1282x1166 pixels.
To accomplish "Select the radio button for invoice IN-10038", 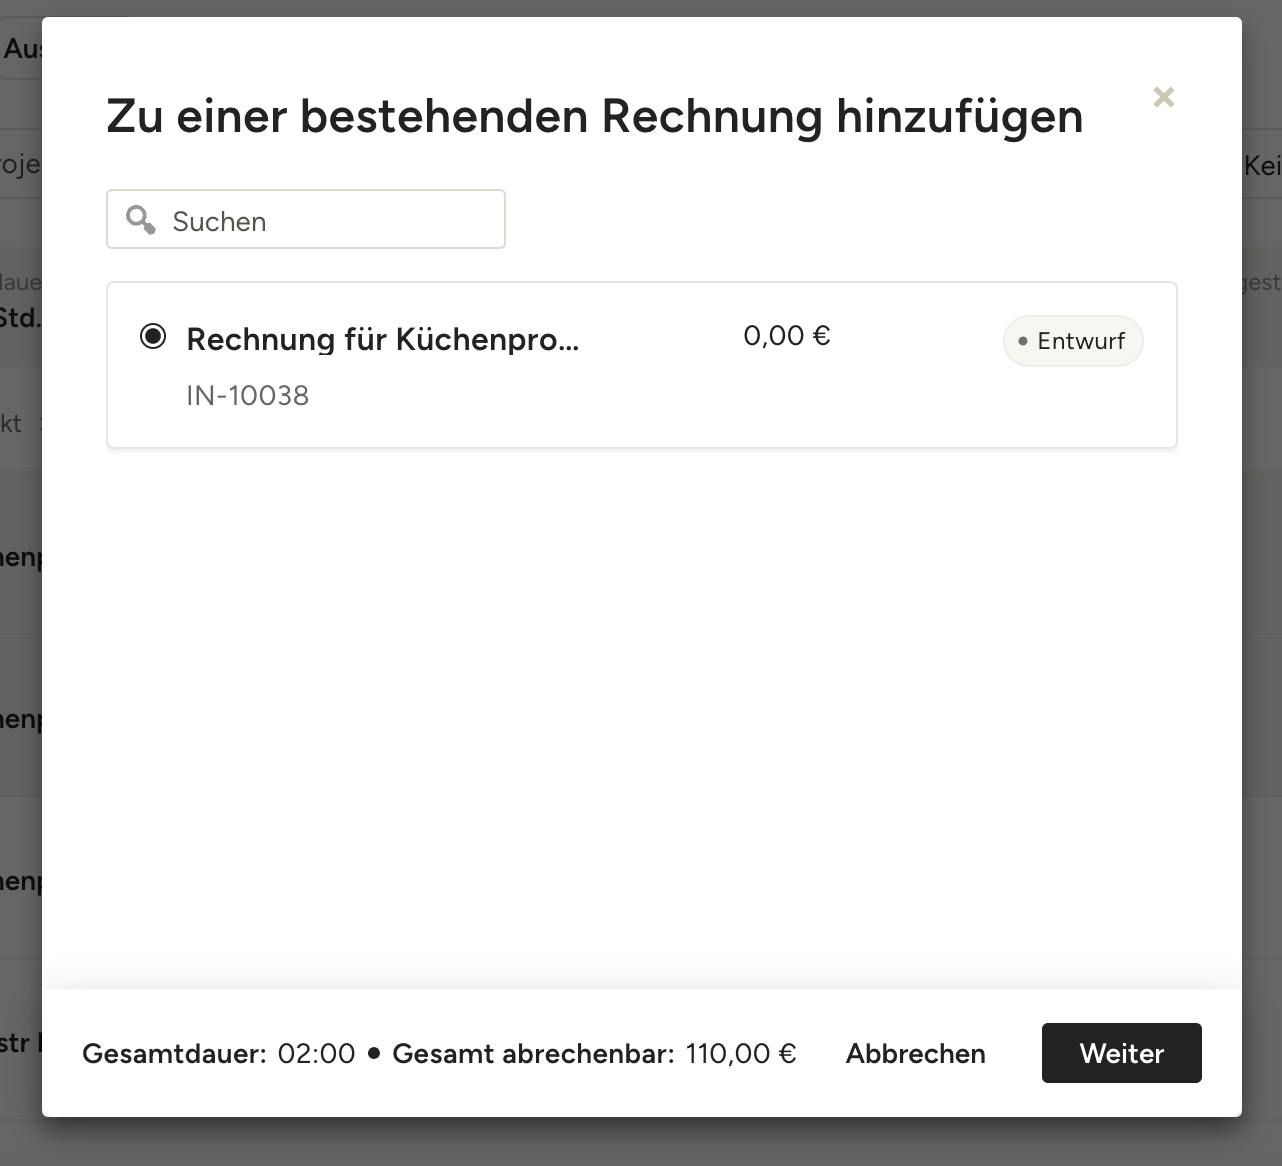I will [153, 336].
